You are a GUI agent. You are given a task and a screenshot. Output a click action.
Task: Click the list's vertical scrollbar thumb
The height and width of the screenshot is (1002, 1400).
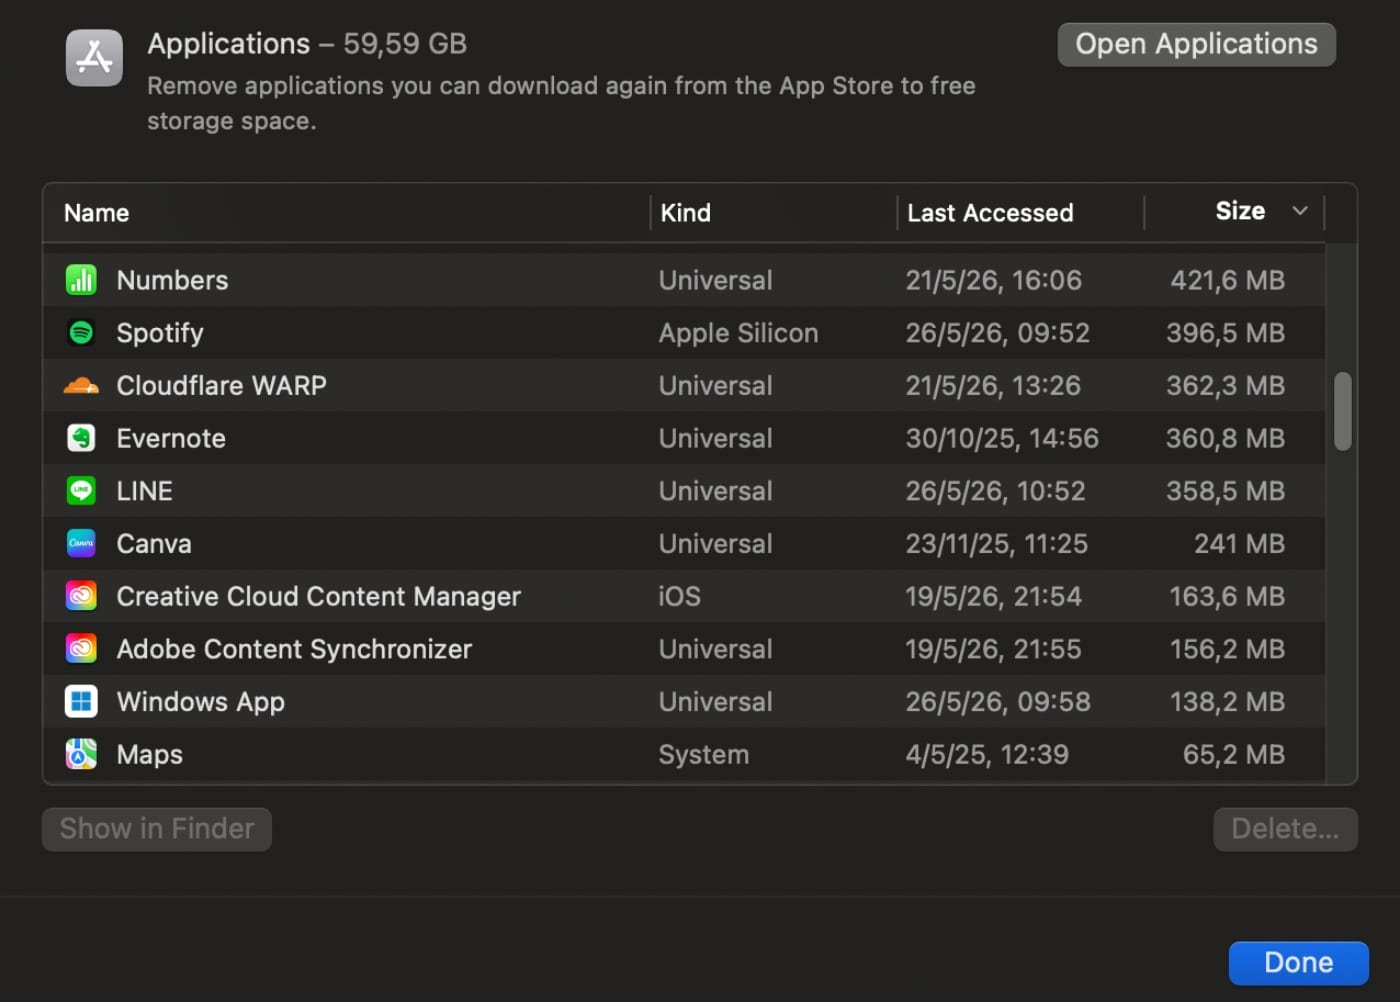coord(1343,412)
